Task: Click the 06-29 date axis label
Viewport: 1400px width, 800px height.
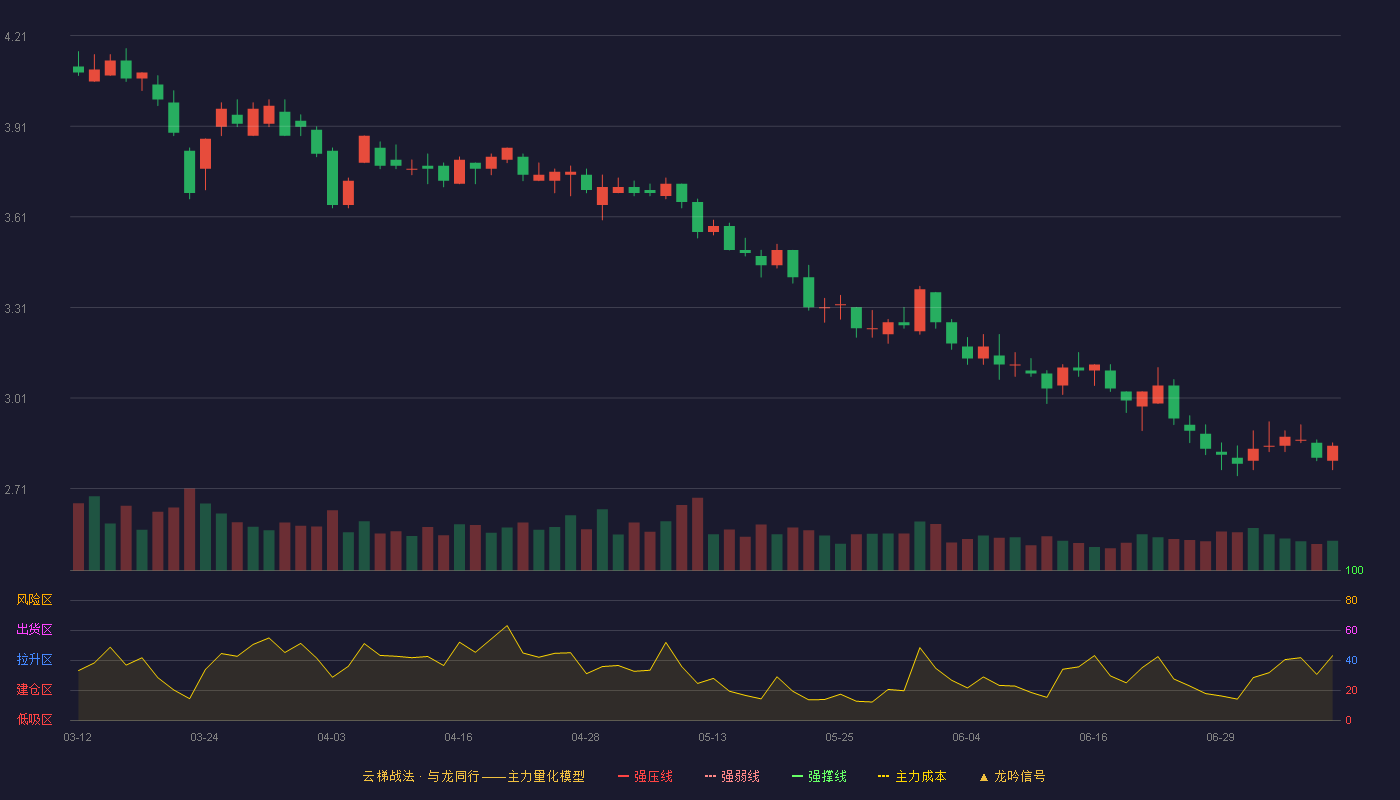Action: 1220,737
